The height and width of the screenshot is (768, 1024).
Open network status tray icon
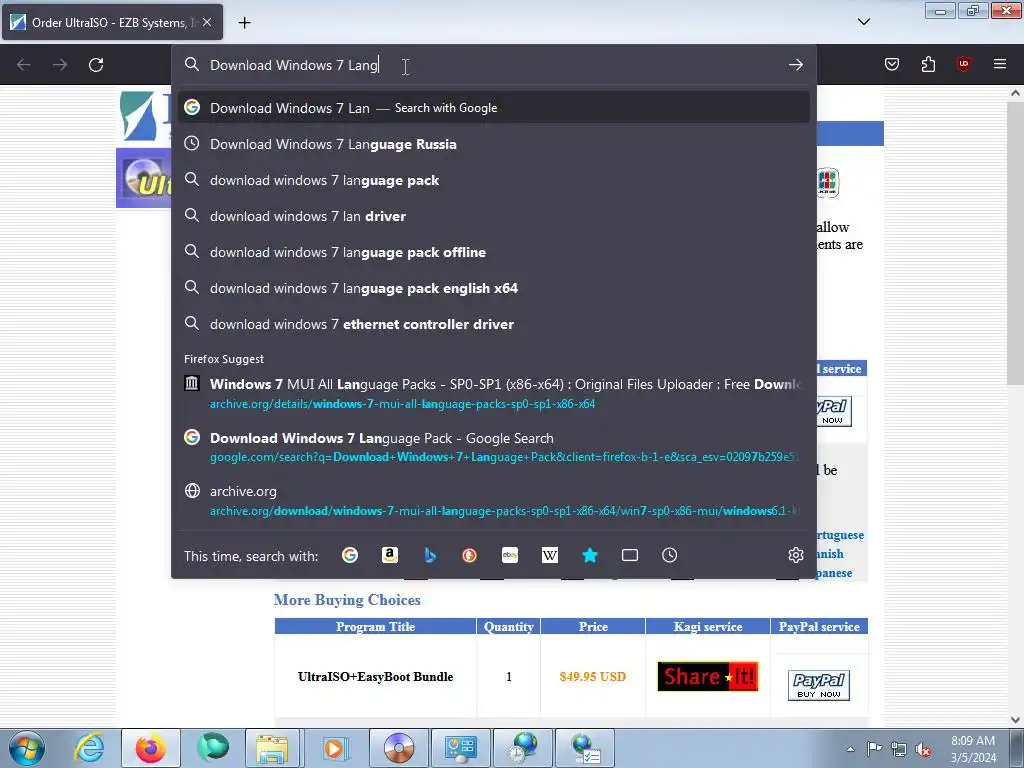click(899, 749)
